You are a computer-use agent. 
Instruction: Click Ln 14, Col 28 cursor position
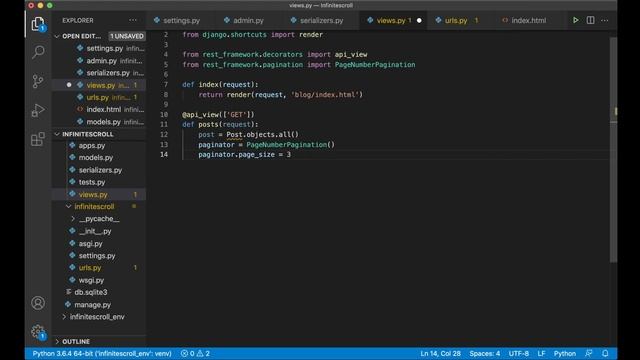pos(440,353)
